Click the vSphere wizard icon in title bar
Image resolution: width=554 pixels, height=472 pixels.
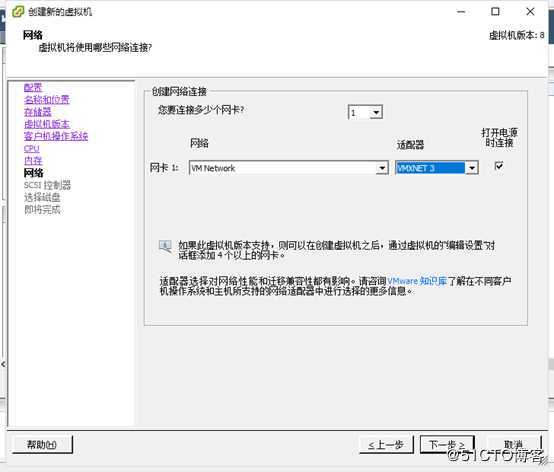point(18,12)
